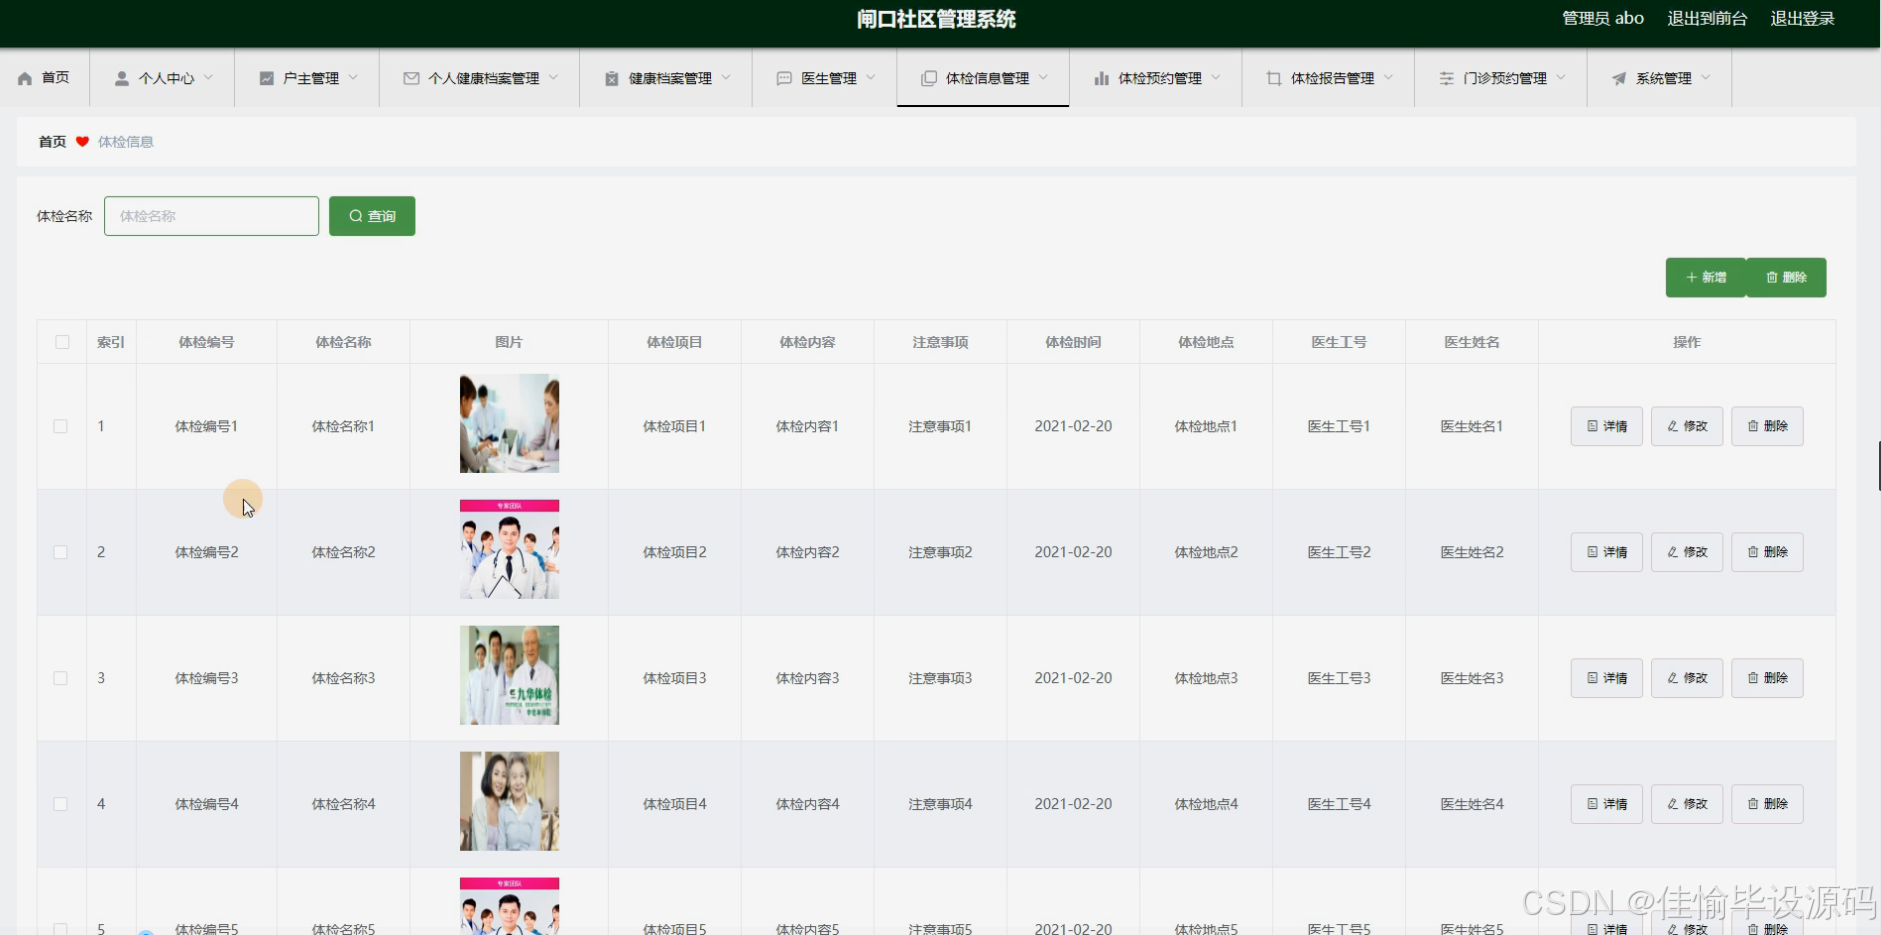Click the trash icon in row 2 删除

click(1753, 552)
